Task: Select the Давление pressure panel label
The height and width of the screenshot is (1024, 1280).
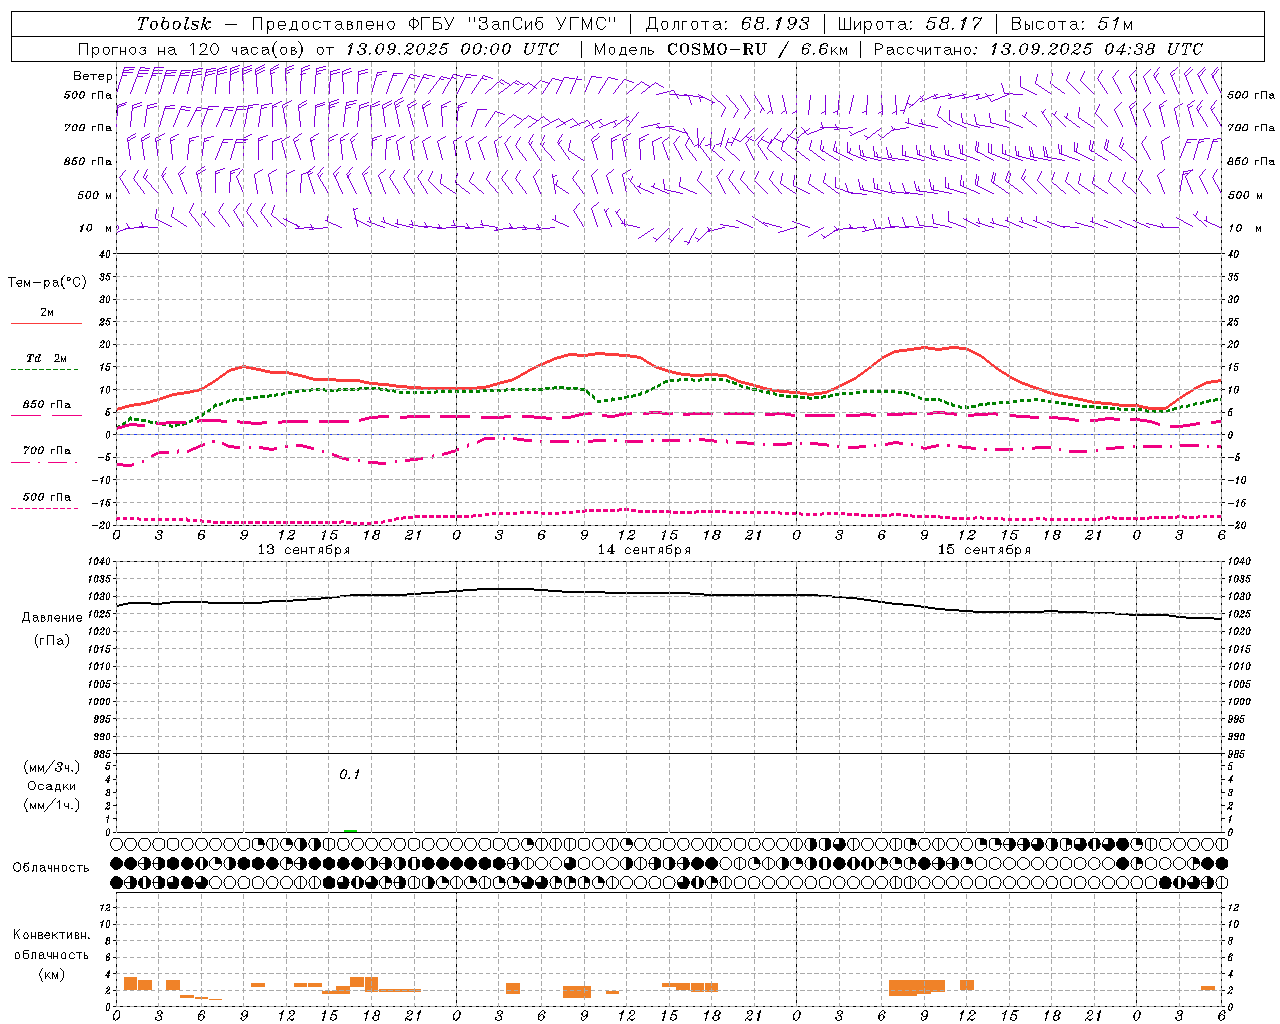Action: 52,618
